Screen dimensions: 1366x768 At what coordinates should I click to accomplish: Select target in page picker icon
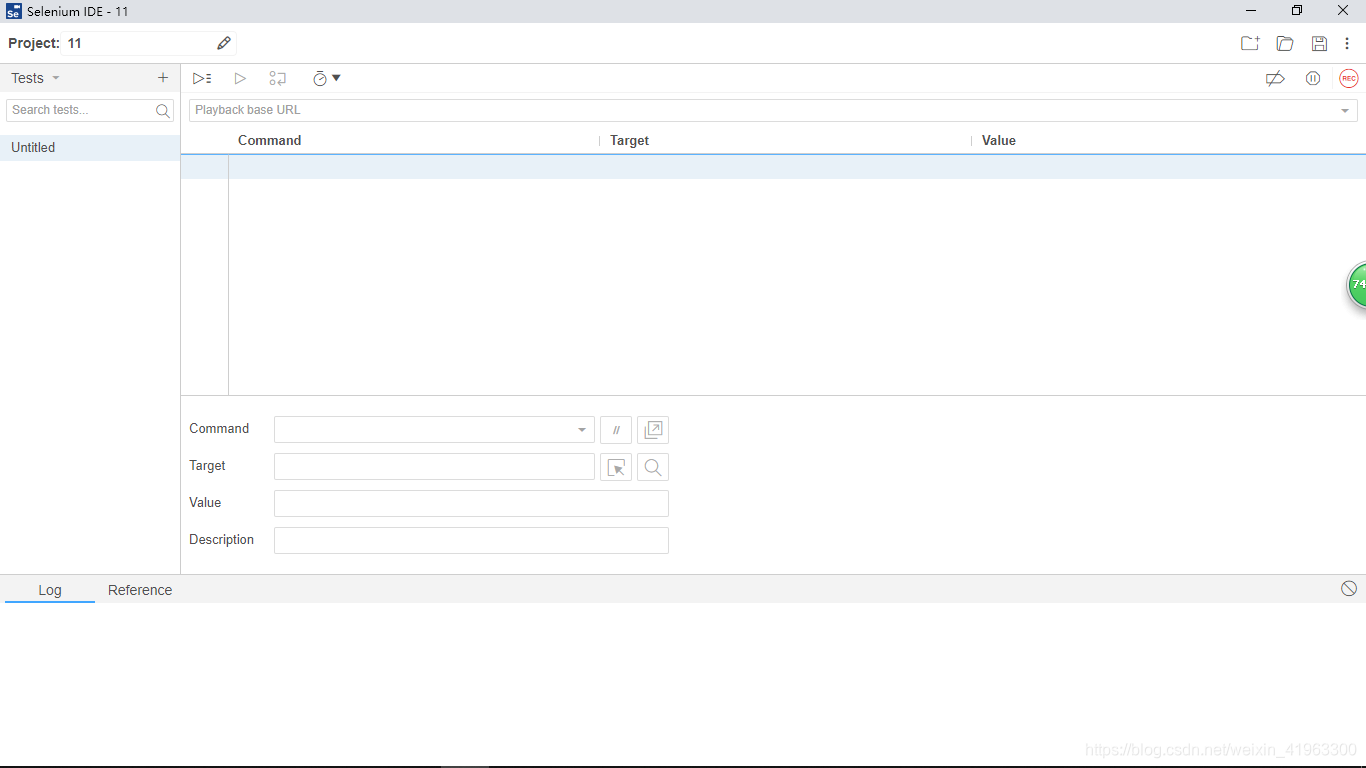point(616,467)
